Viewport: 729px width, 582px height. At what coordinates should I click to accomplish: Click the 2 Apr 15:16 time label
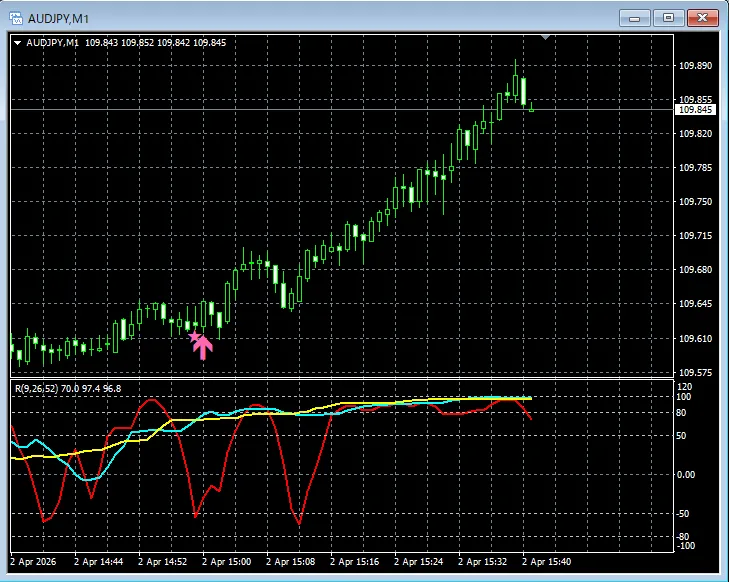355,562
